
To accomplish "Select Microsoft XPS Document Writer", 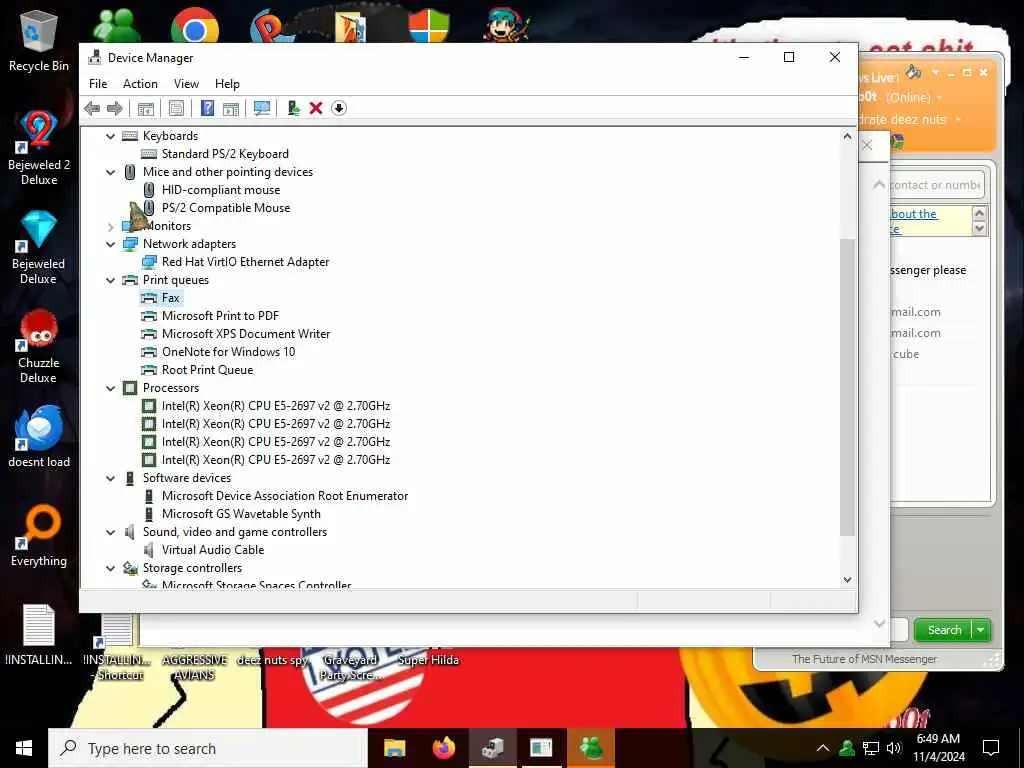I will [246, 334].
